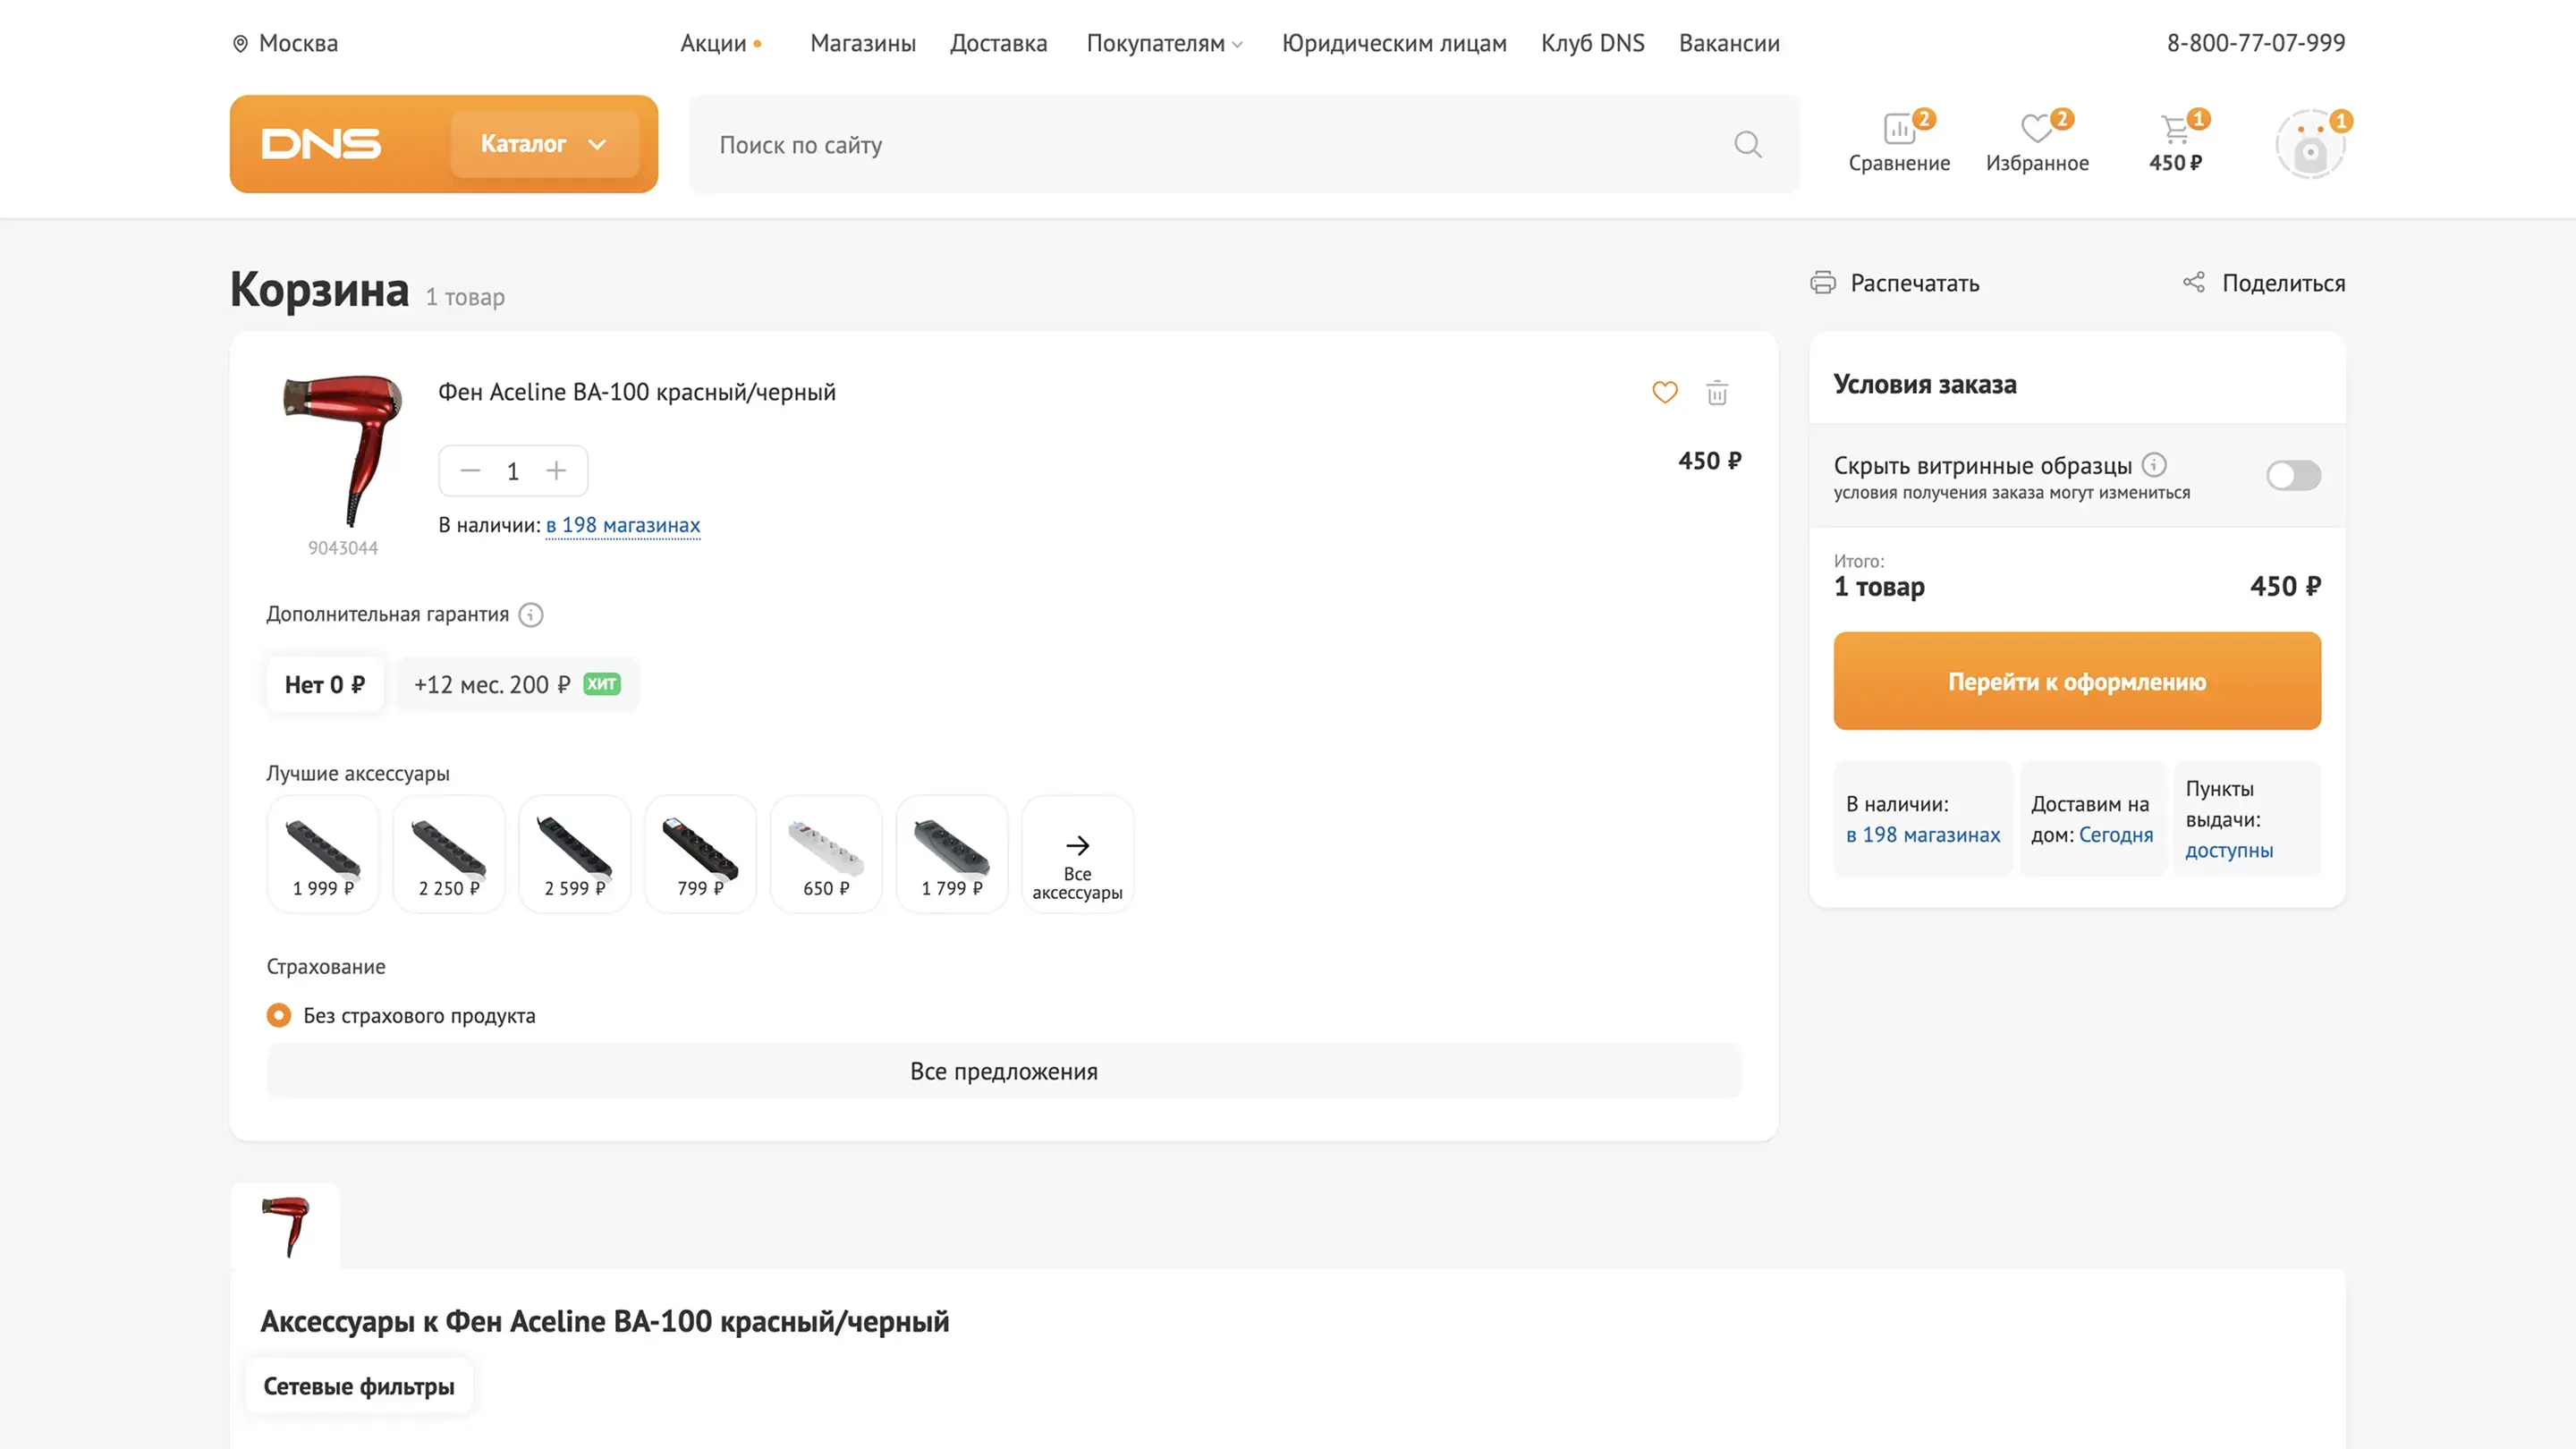
Task: Expand Все предложения insurance offers
Action: pos(1003,1071)
